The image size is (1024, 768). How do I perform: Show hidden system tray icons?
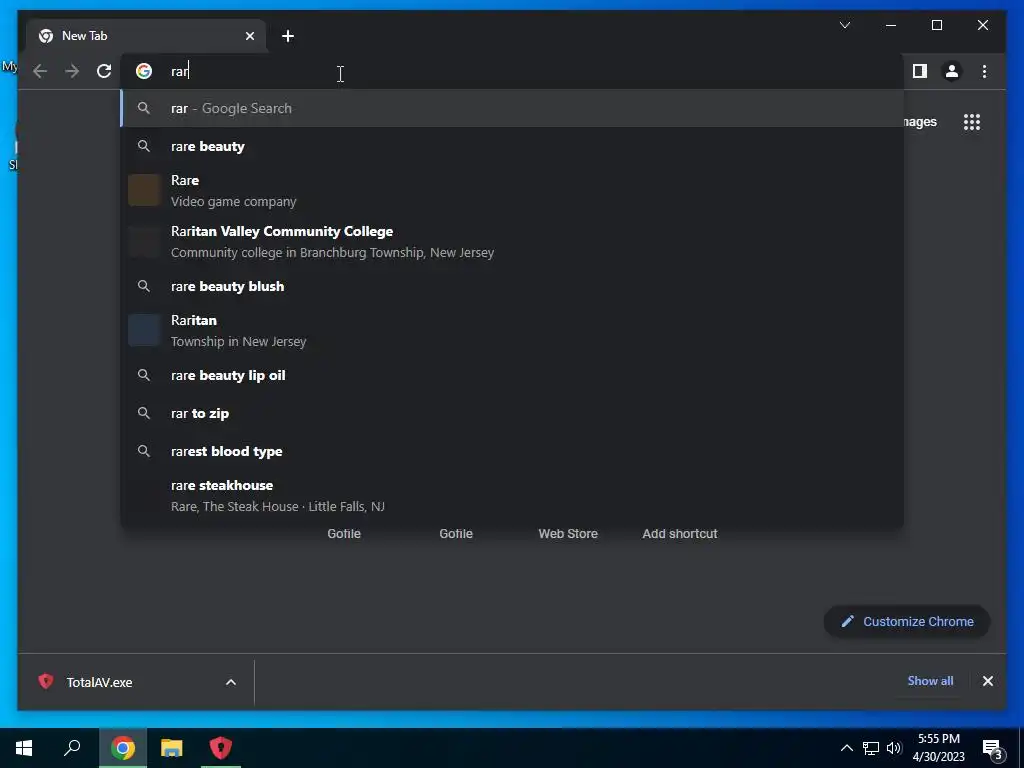coord(846,748)
